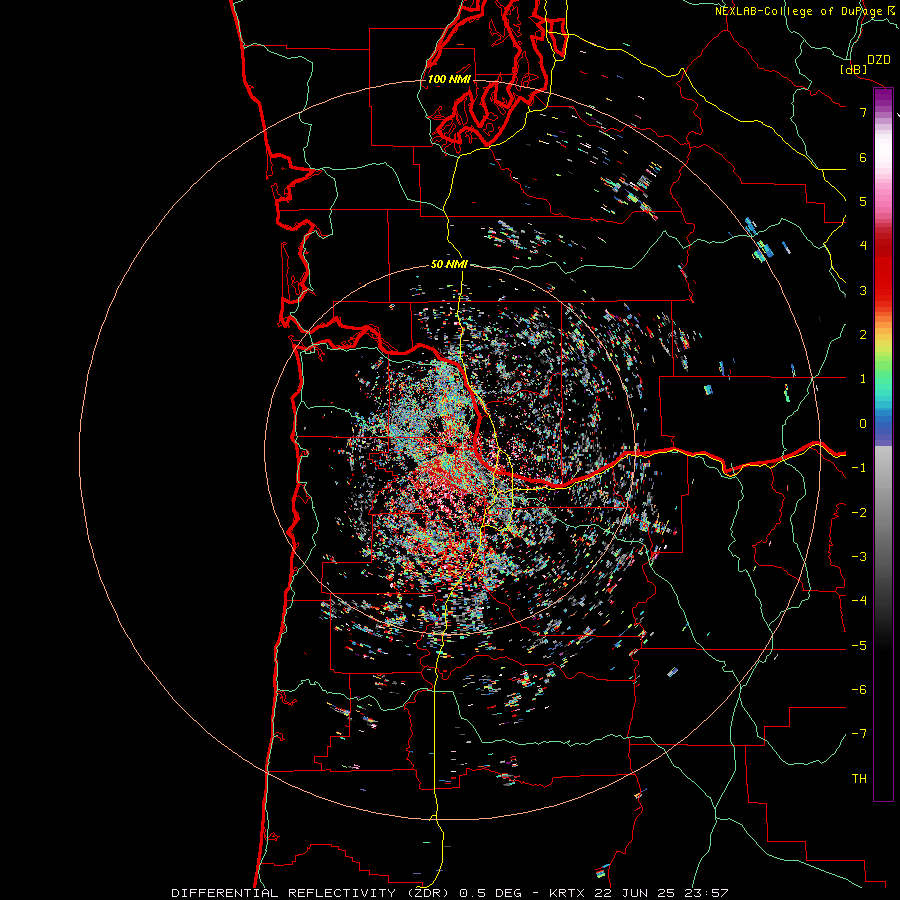Click the DZD legend title

[879, 60]
